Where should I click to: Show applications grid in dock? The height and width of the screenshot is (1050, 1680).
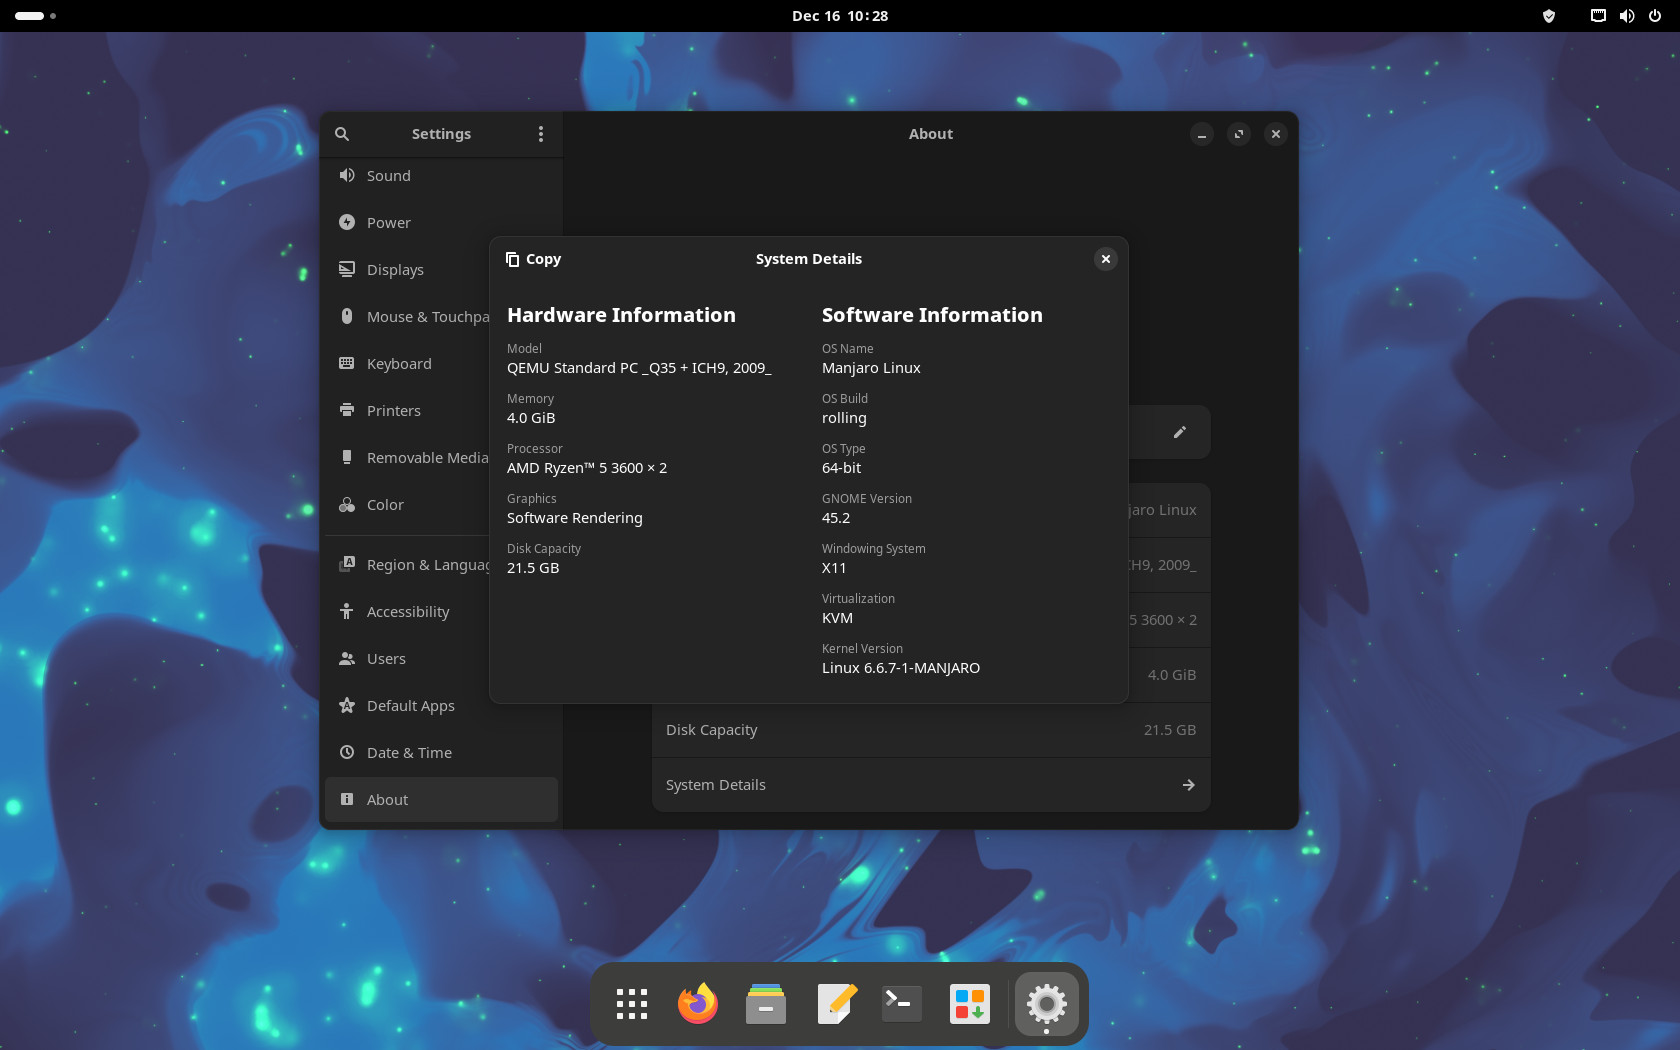click(x=632, y=1003)
